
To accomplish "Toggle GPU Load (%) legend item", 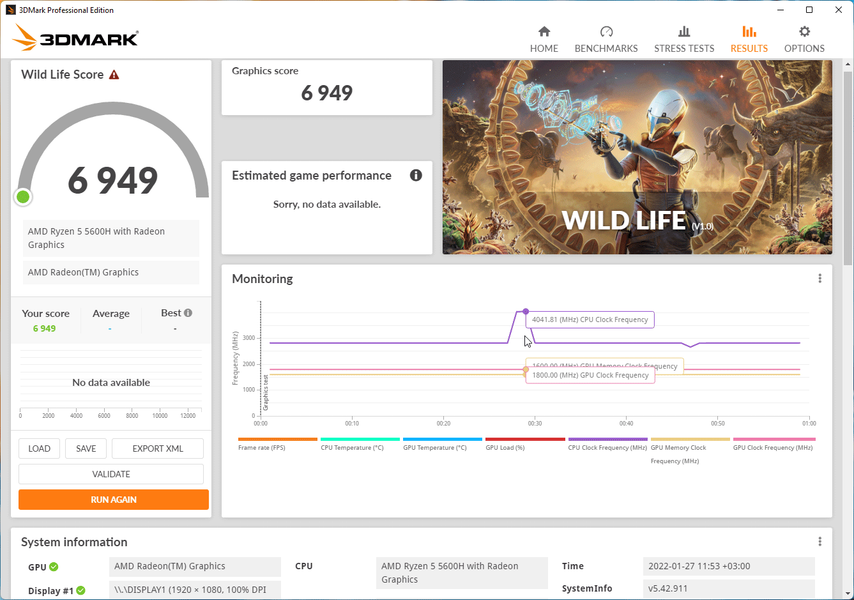I will (525, 444).
